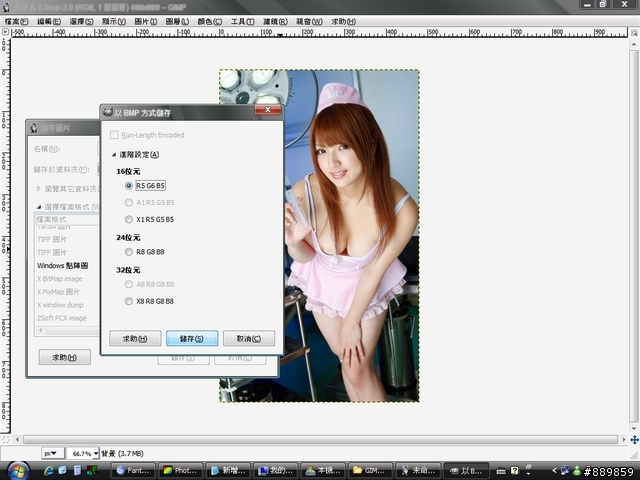Open the 編輯(E) menu
This screenshot has height=480, width=640.
pyautogui.click(x=49, y=21)
